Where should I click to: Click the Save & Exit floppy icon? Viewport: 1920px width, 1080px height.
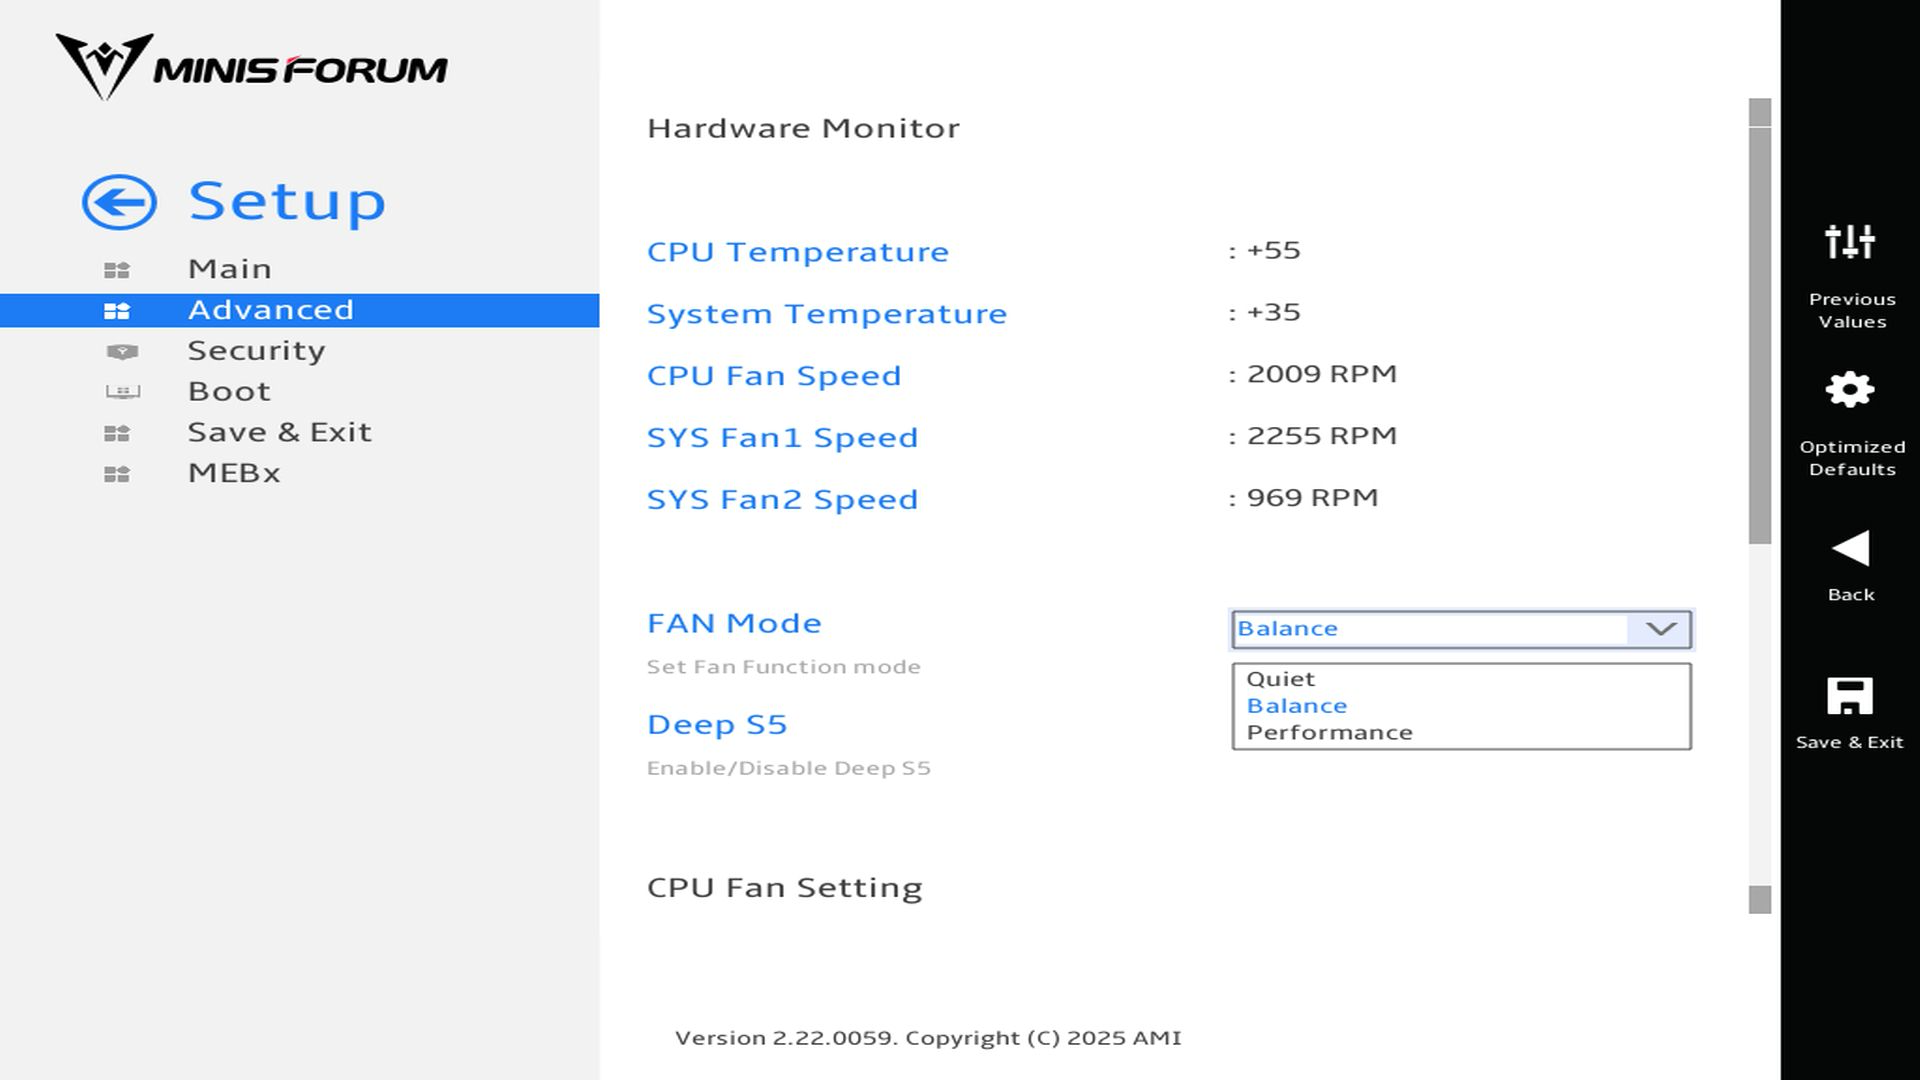pos(1850,696)
